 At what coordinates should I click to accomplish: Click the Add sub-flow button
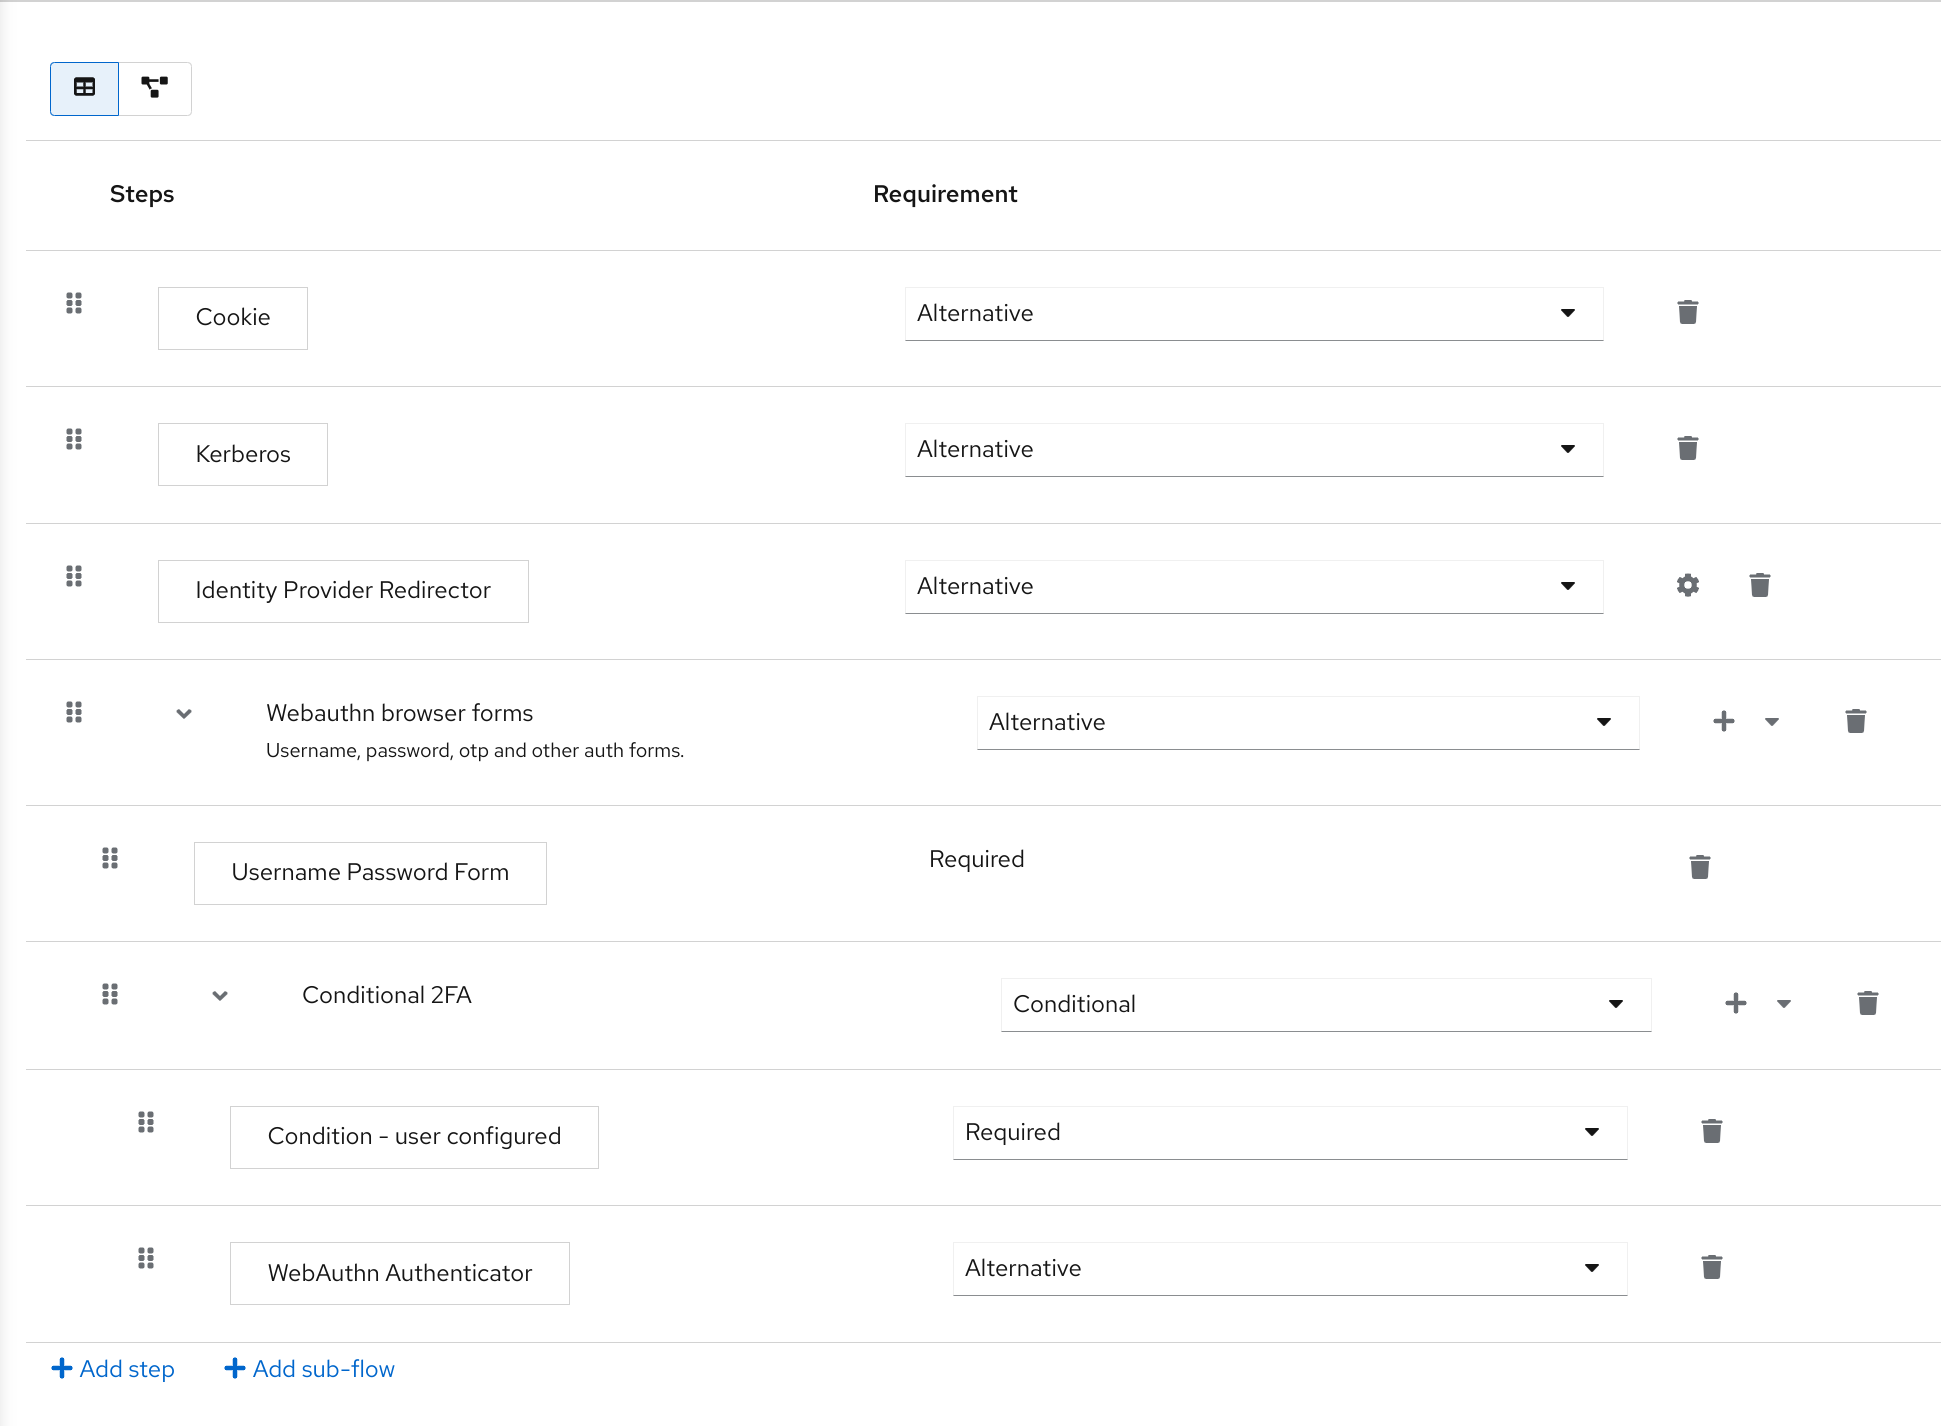(310, 1370)
